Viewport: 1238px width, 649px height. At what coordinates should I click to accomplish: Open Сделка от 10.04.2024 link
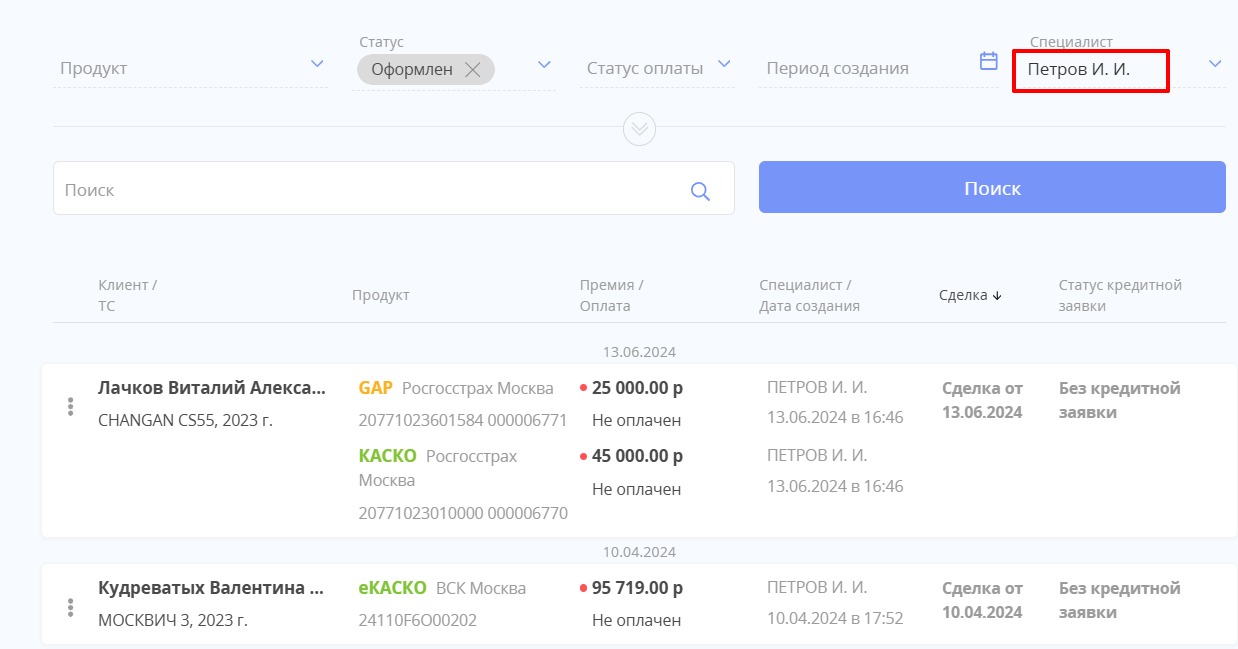(982, 600)
